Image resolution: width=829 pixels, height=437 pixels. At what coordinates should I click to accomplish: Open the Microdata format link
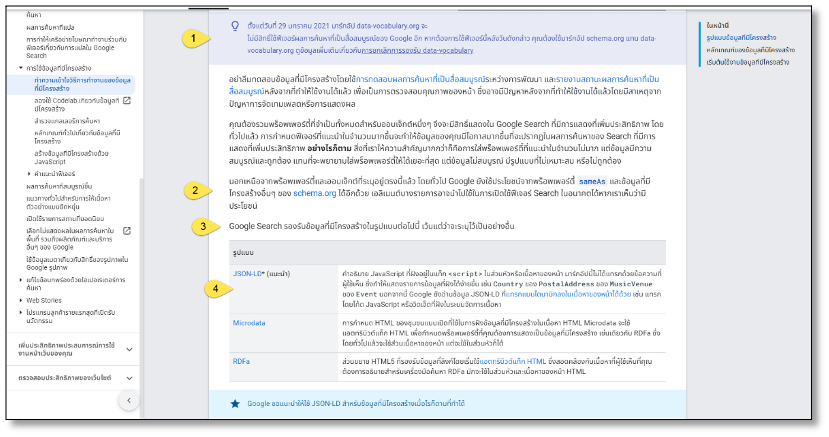pos(250,324)
